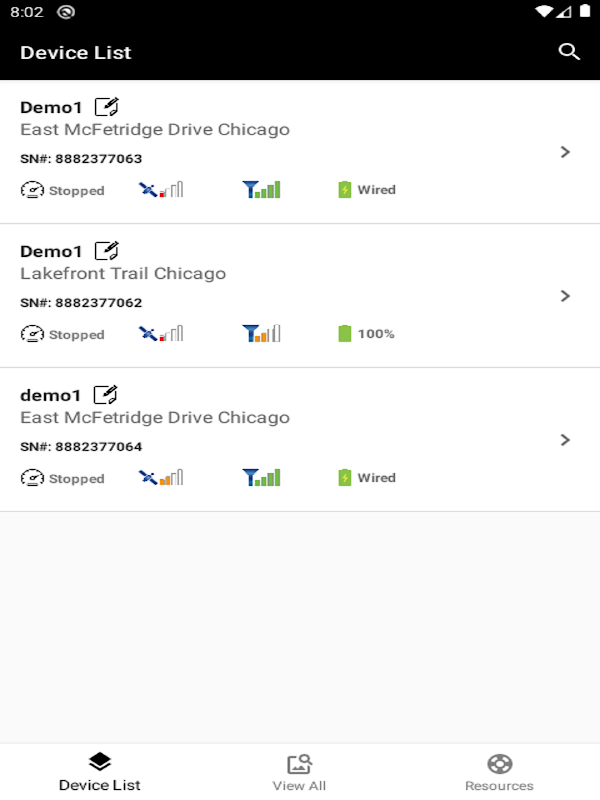Expand details chevron for device 8882377064
The image size is (600, 800).
(565, 440)
